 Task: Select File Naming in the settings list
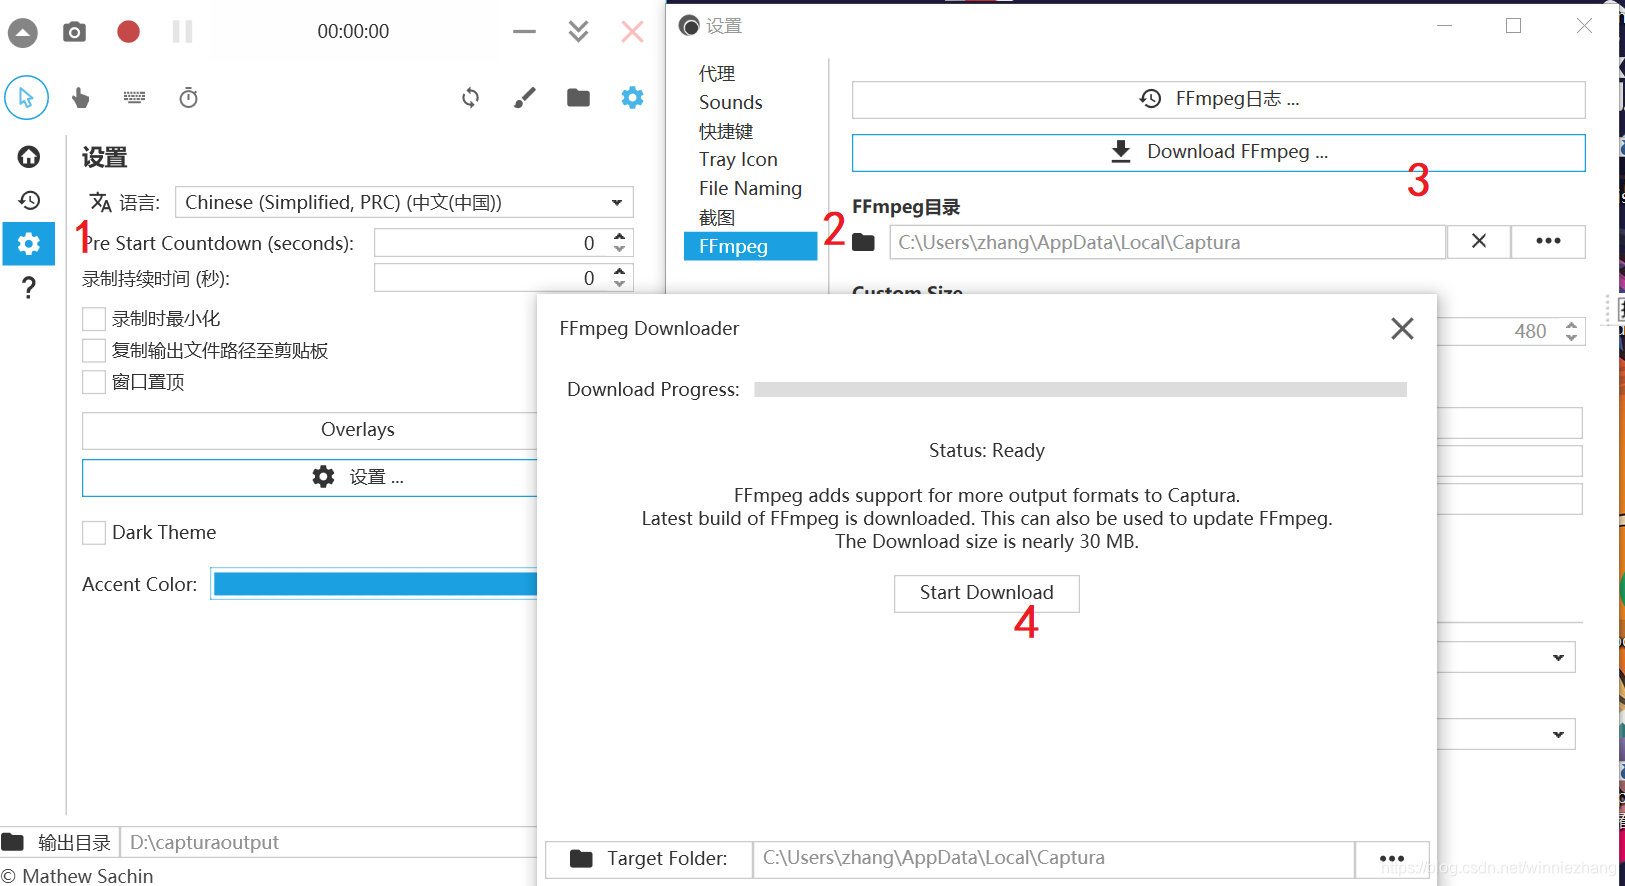pos(750,188)
